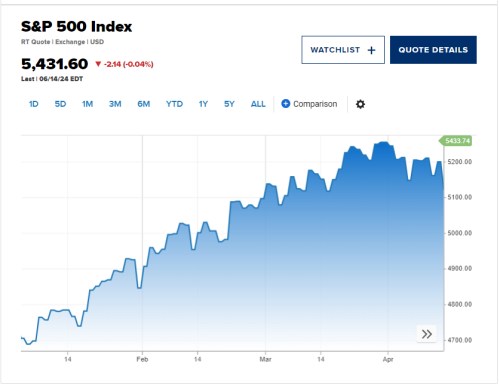Click the Feb x-axis label
Screen dimensions: 500x386
click(142, 359)
